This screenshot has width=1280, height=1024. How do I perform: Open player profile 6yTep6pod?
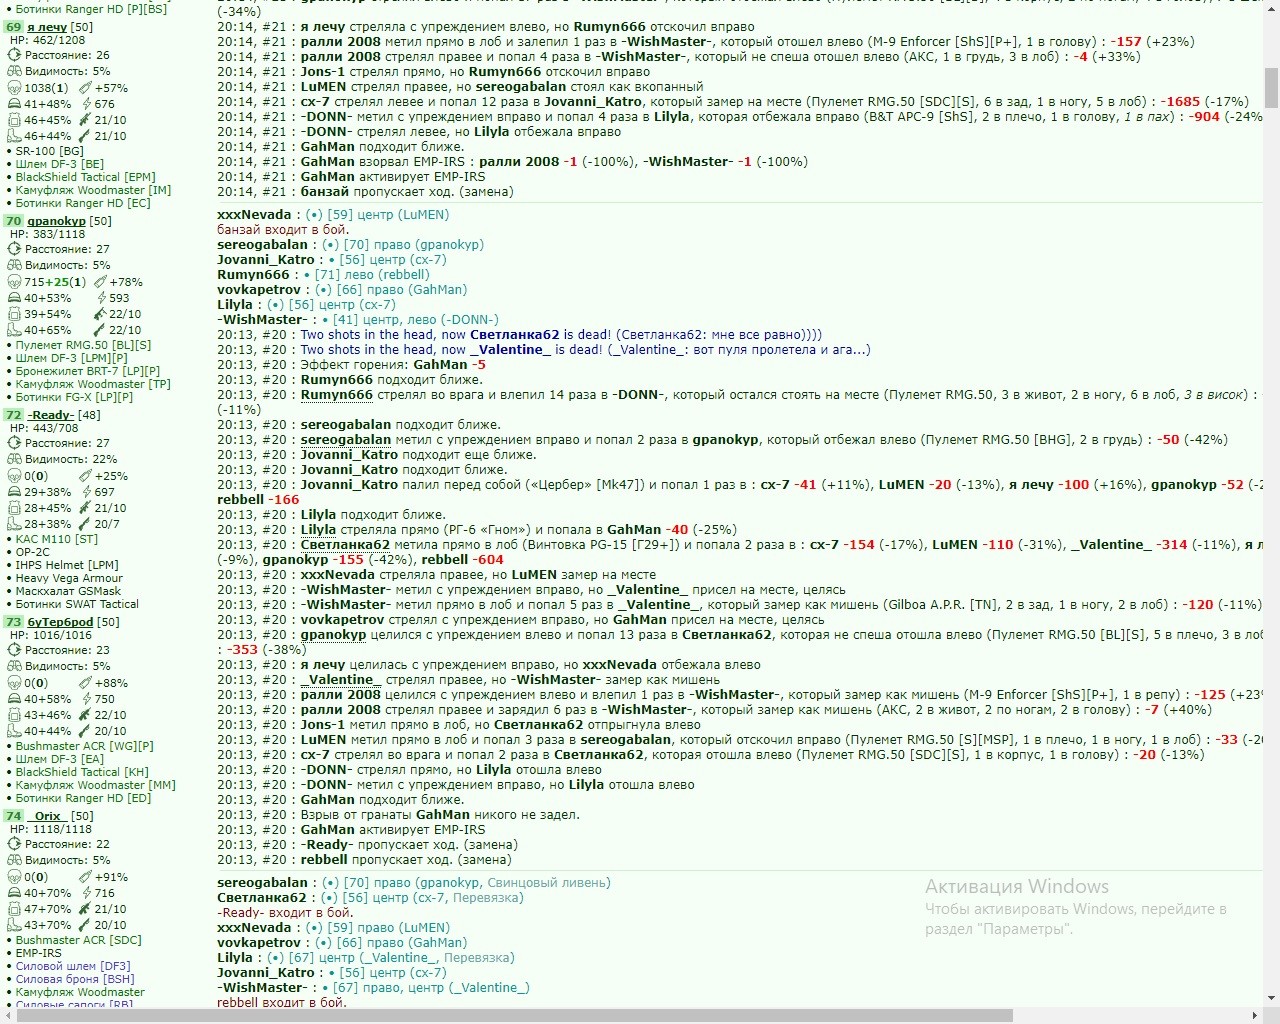60,622
